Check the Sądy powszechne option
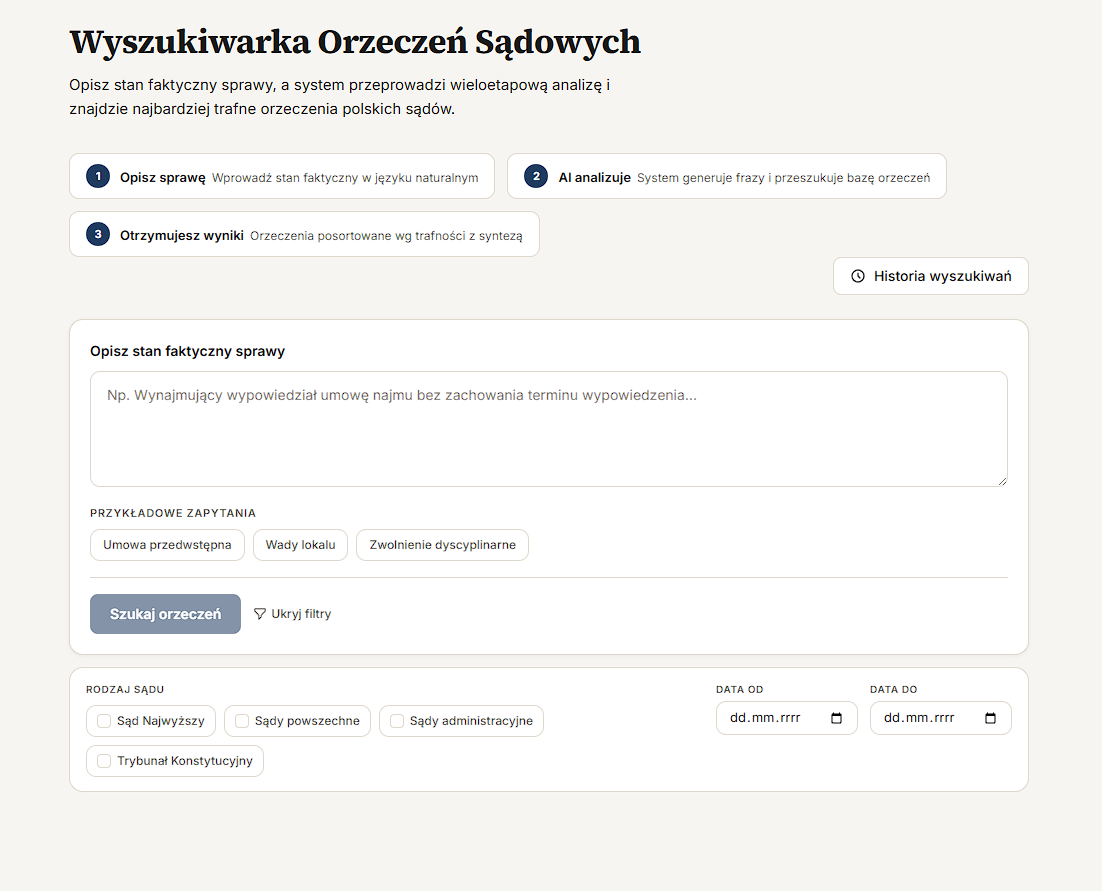Viewport: 1102px width, 891px height. [241, 720]
